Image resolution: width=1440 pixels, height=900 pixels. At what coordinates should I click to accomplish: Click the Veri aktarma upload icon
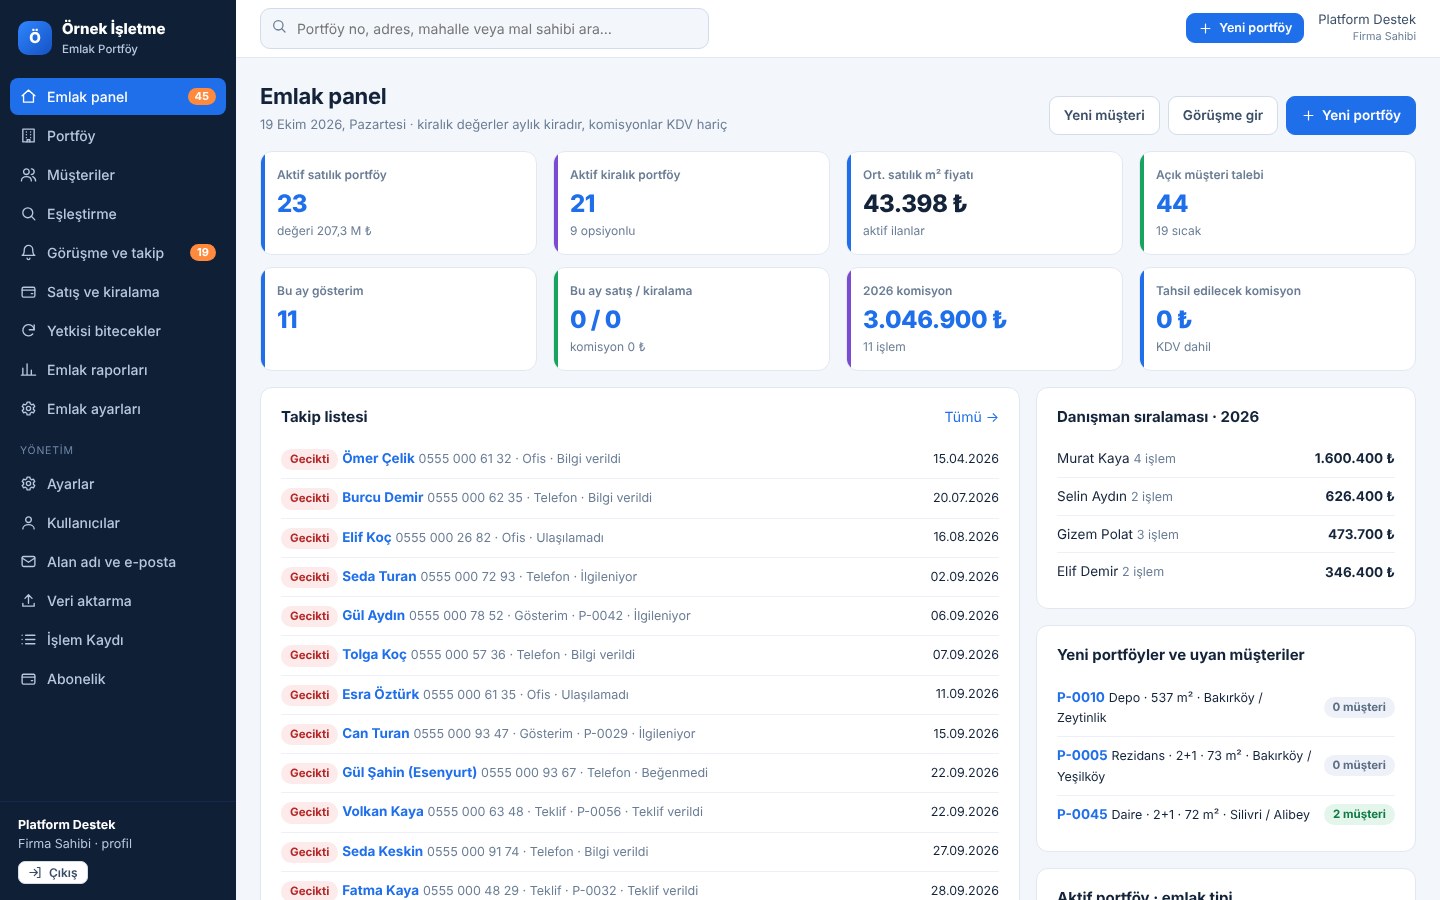point(28,601)
